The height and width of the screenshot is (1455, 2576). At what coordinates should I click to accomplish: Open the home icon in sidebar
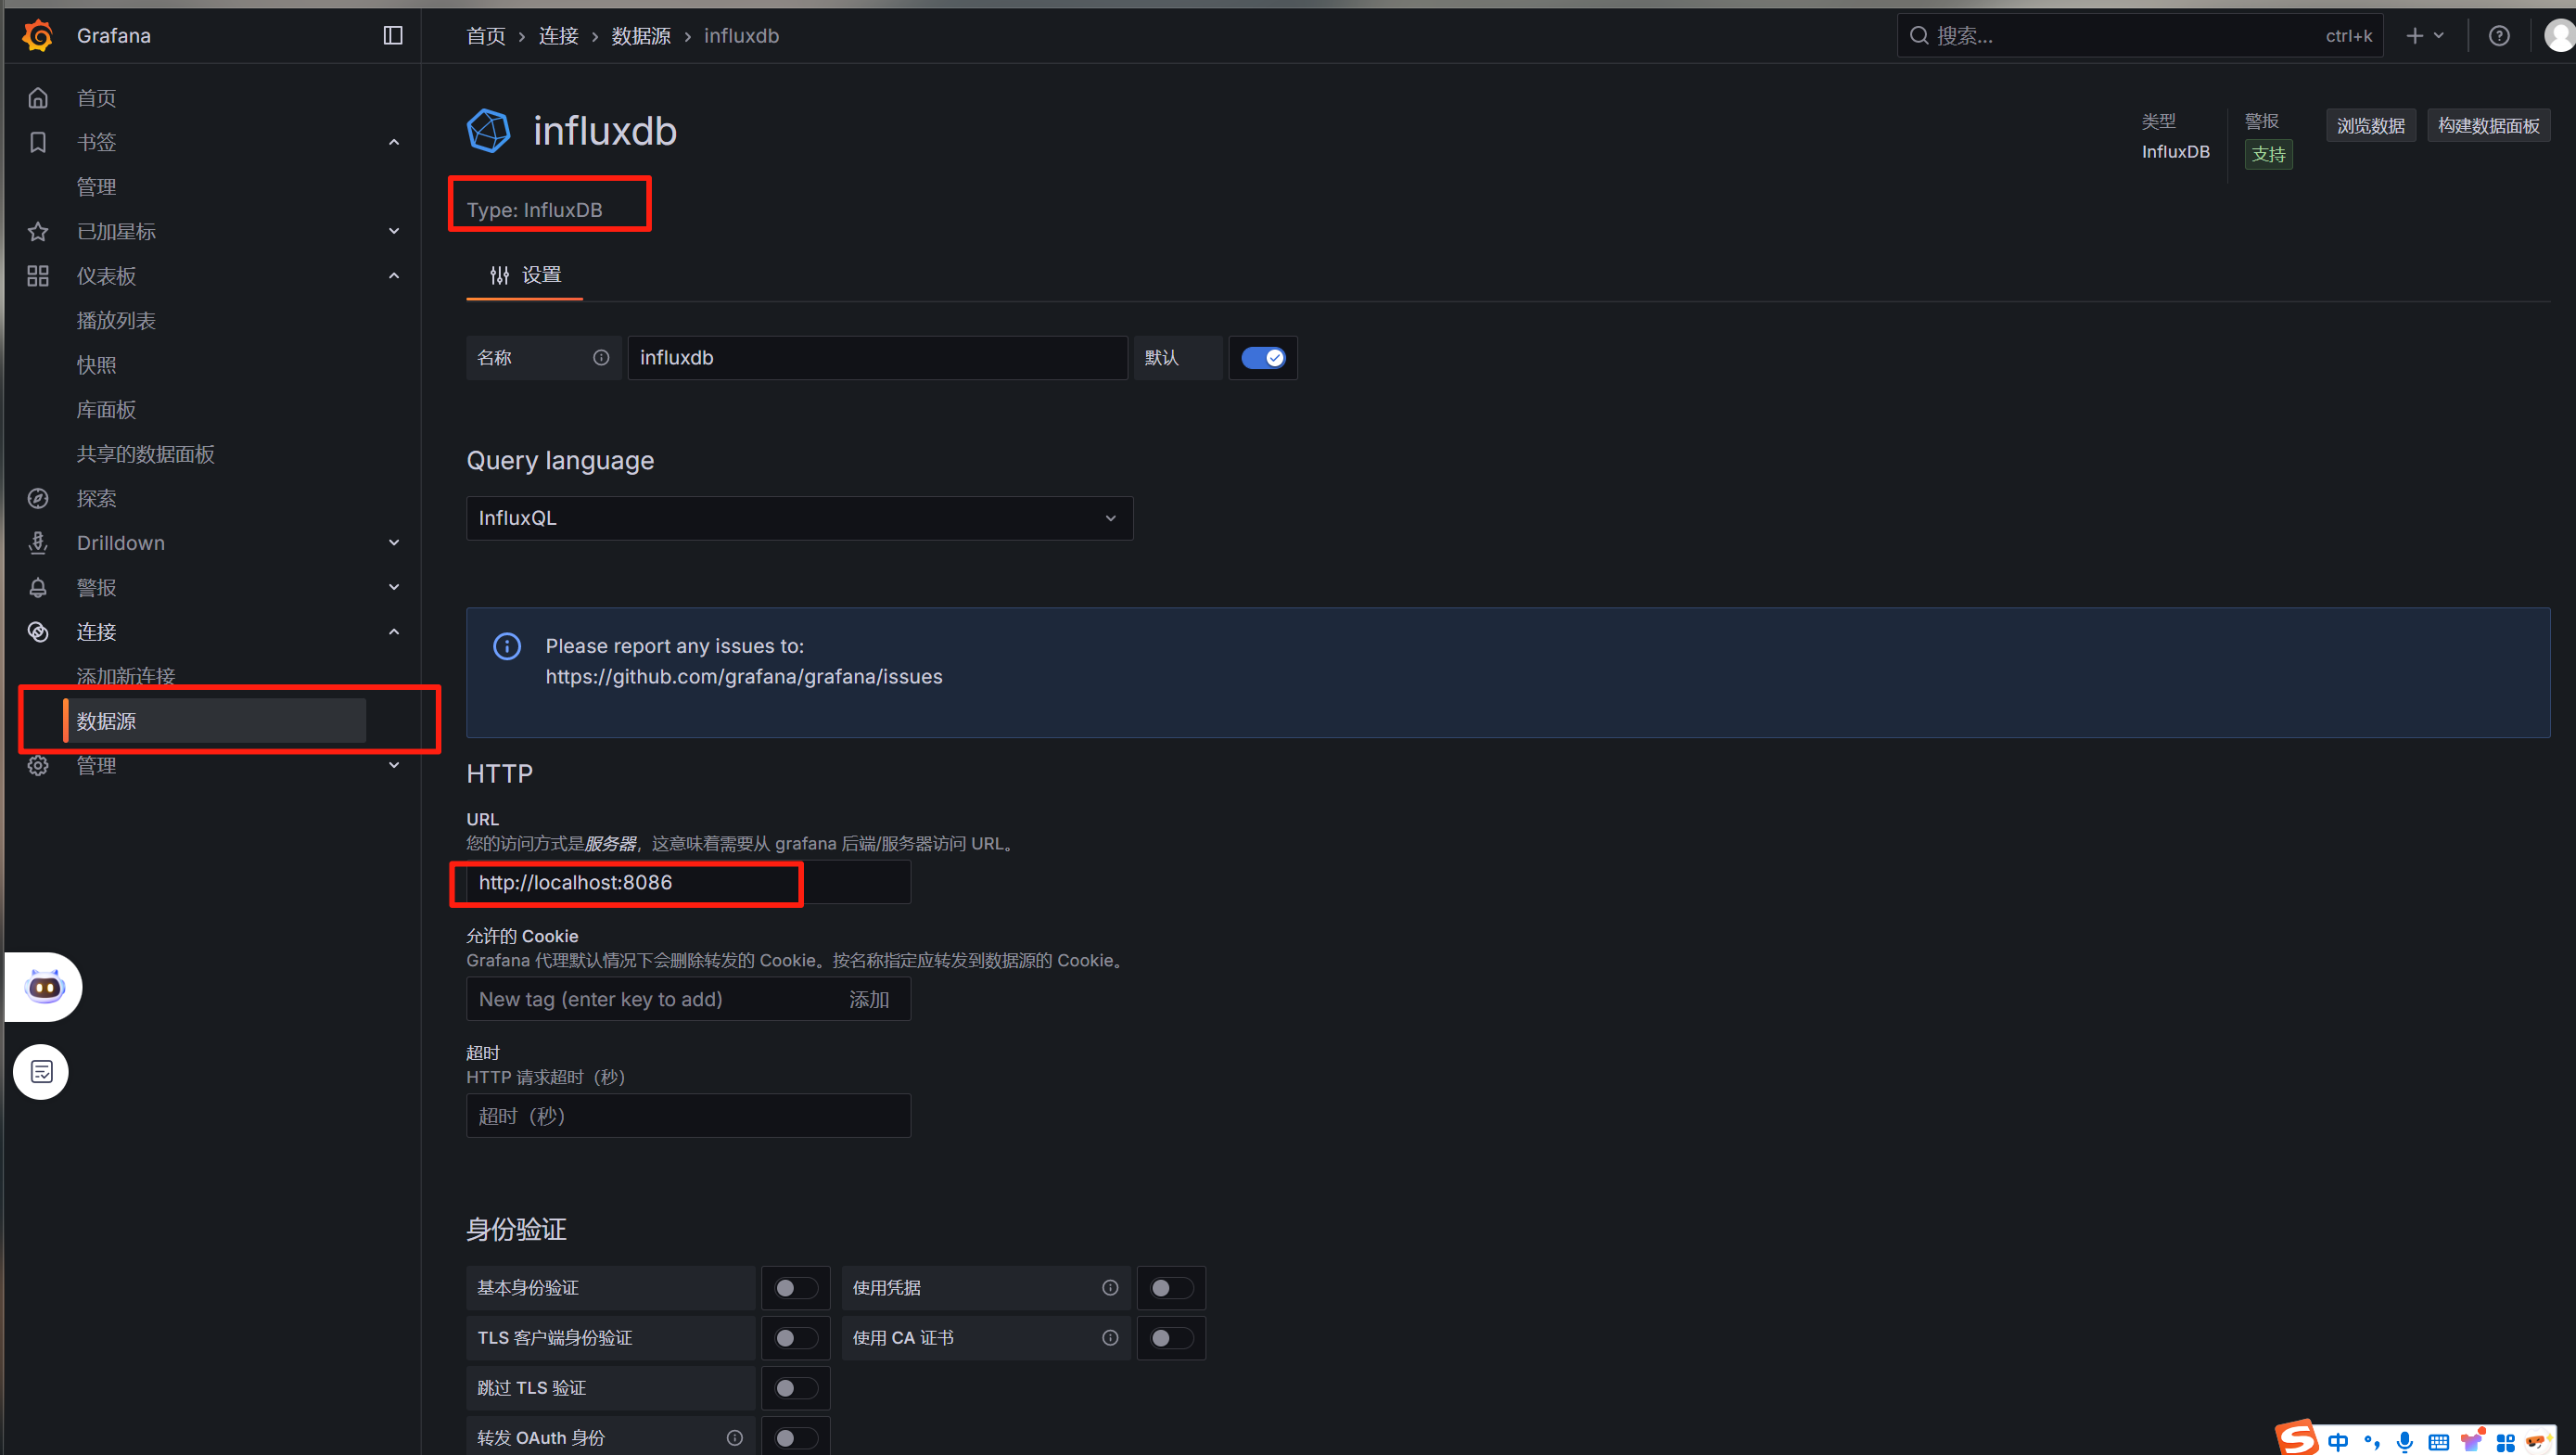click(x=38, y=98)
